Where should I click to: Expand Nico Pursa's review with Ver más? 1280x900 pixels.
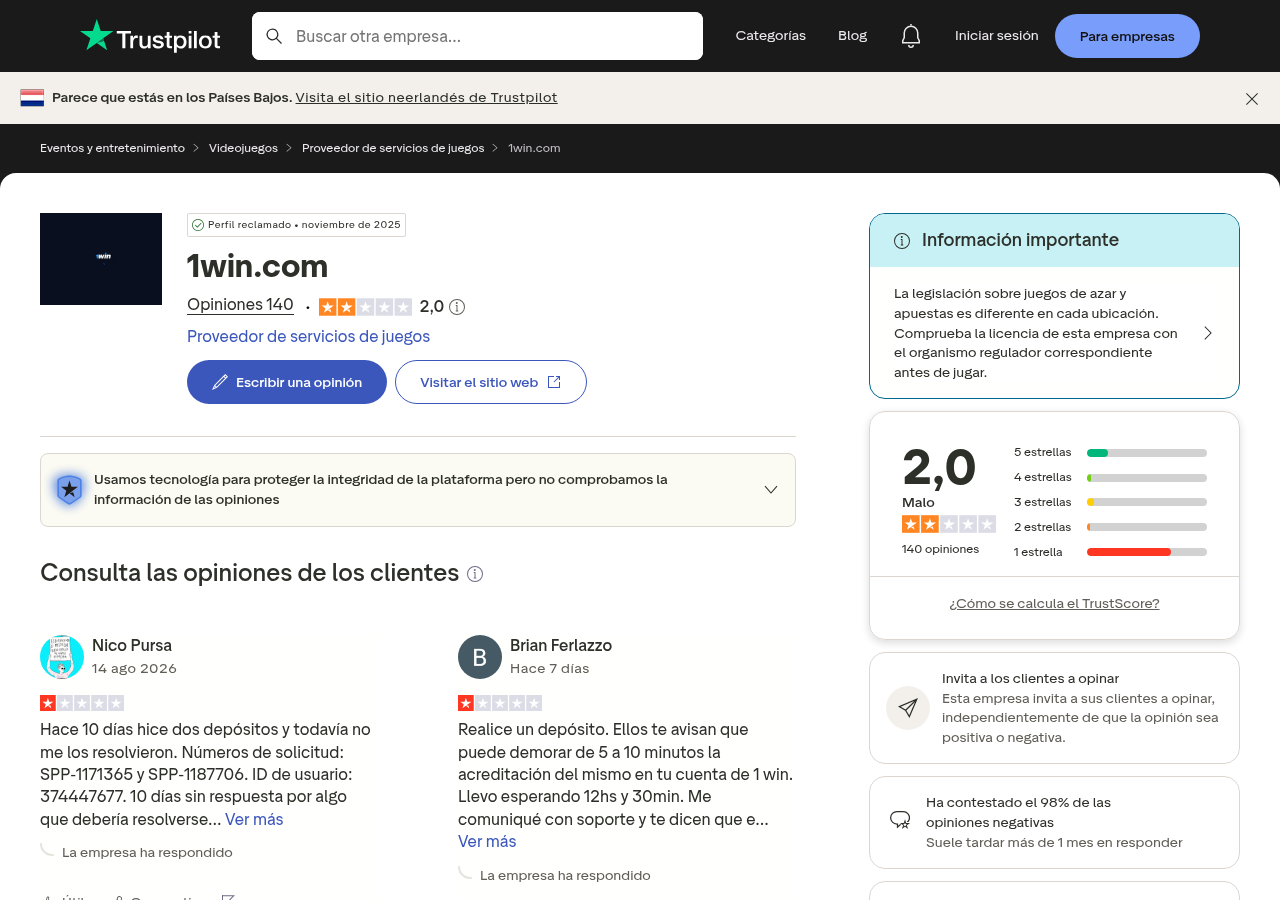(254, 820)
